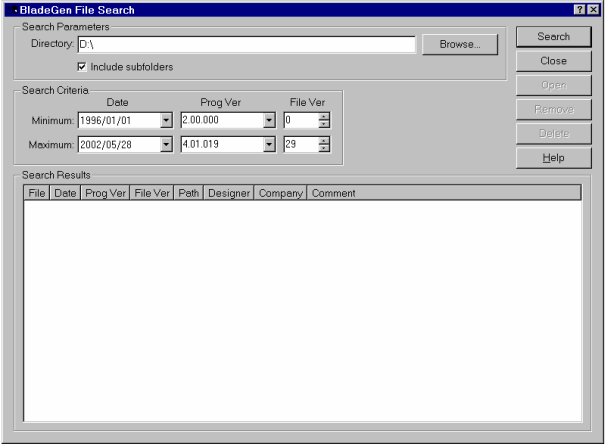Open the Maximum Date dropdown
Viewport: 605px width, 444px height.
point(166,144)
